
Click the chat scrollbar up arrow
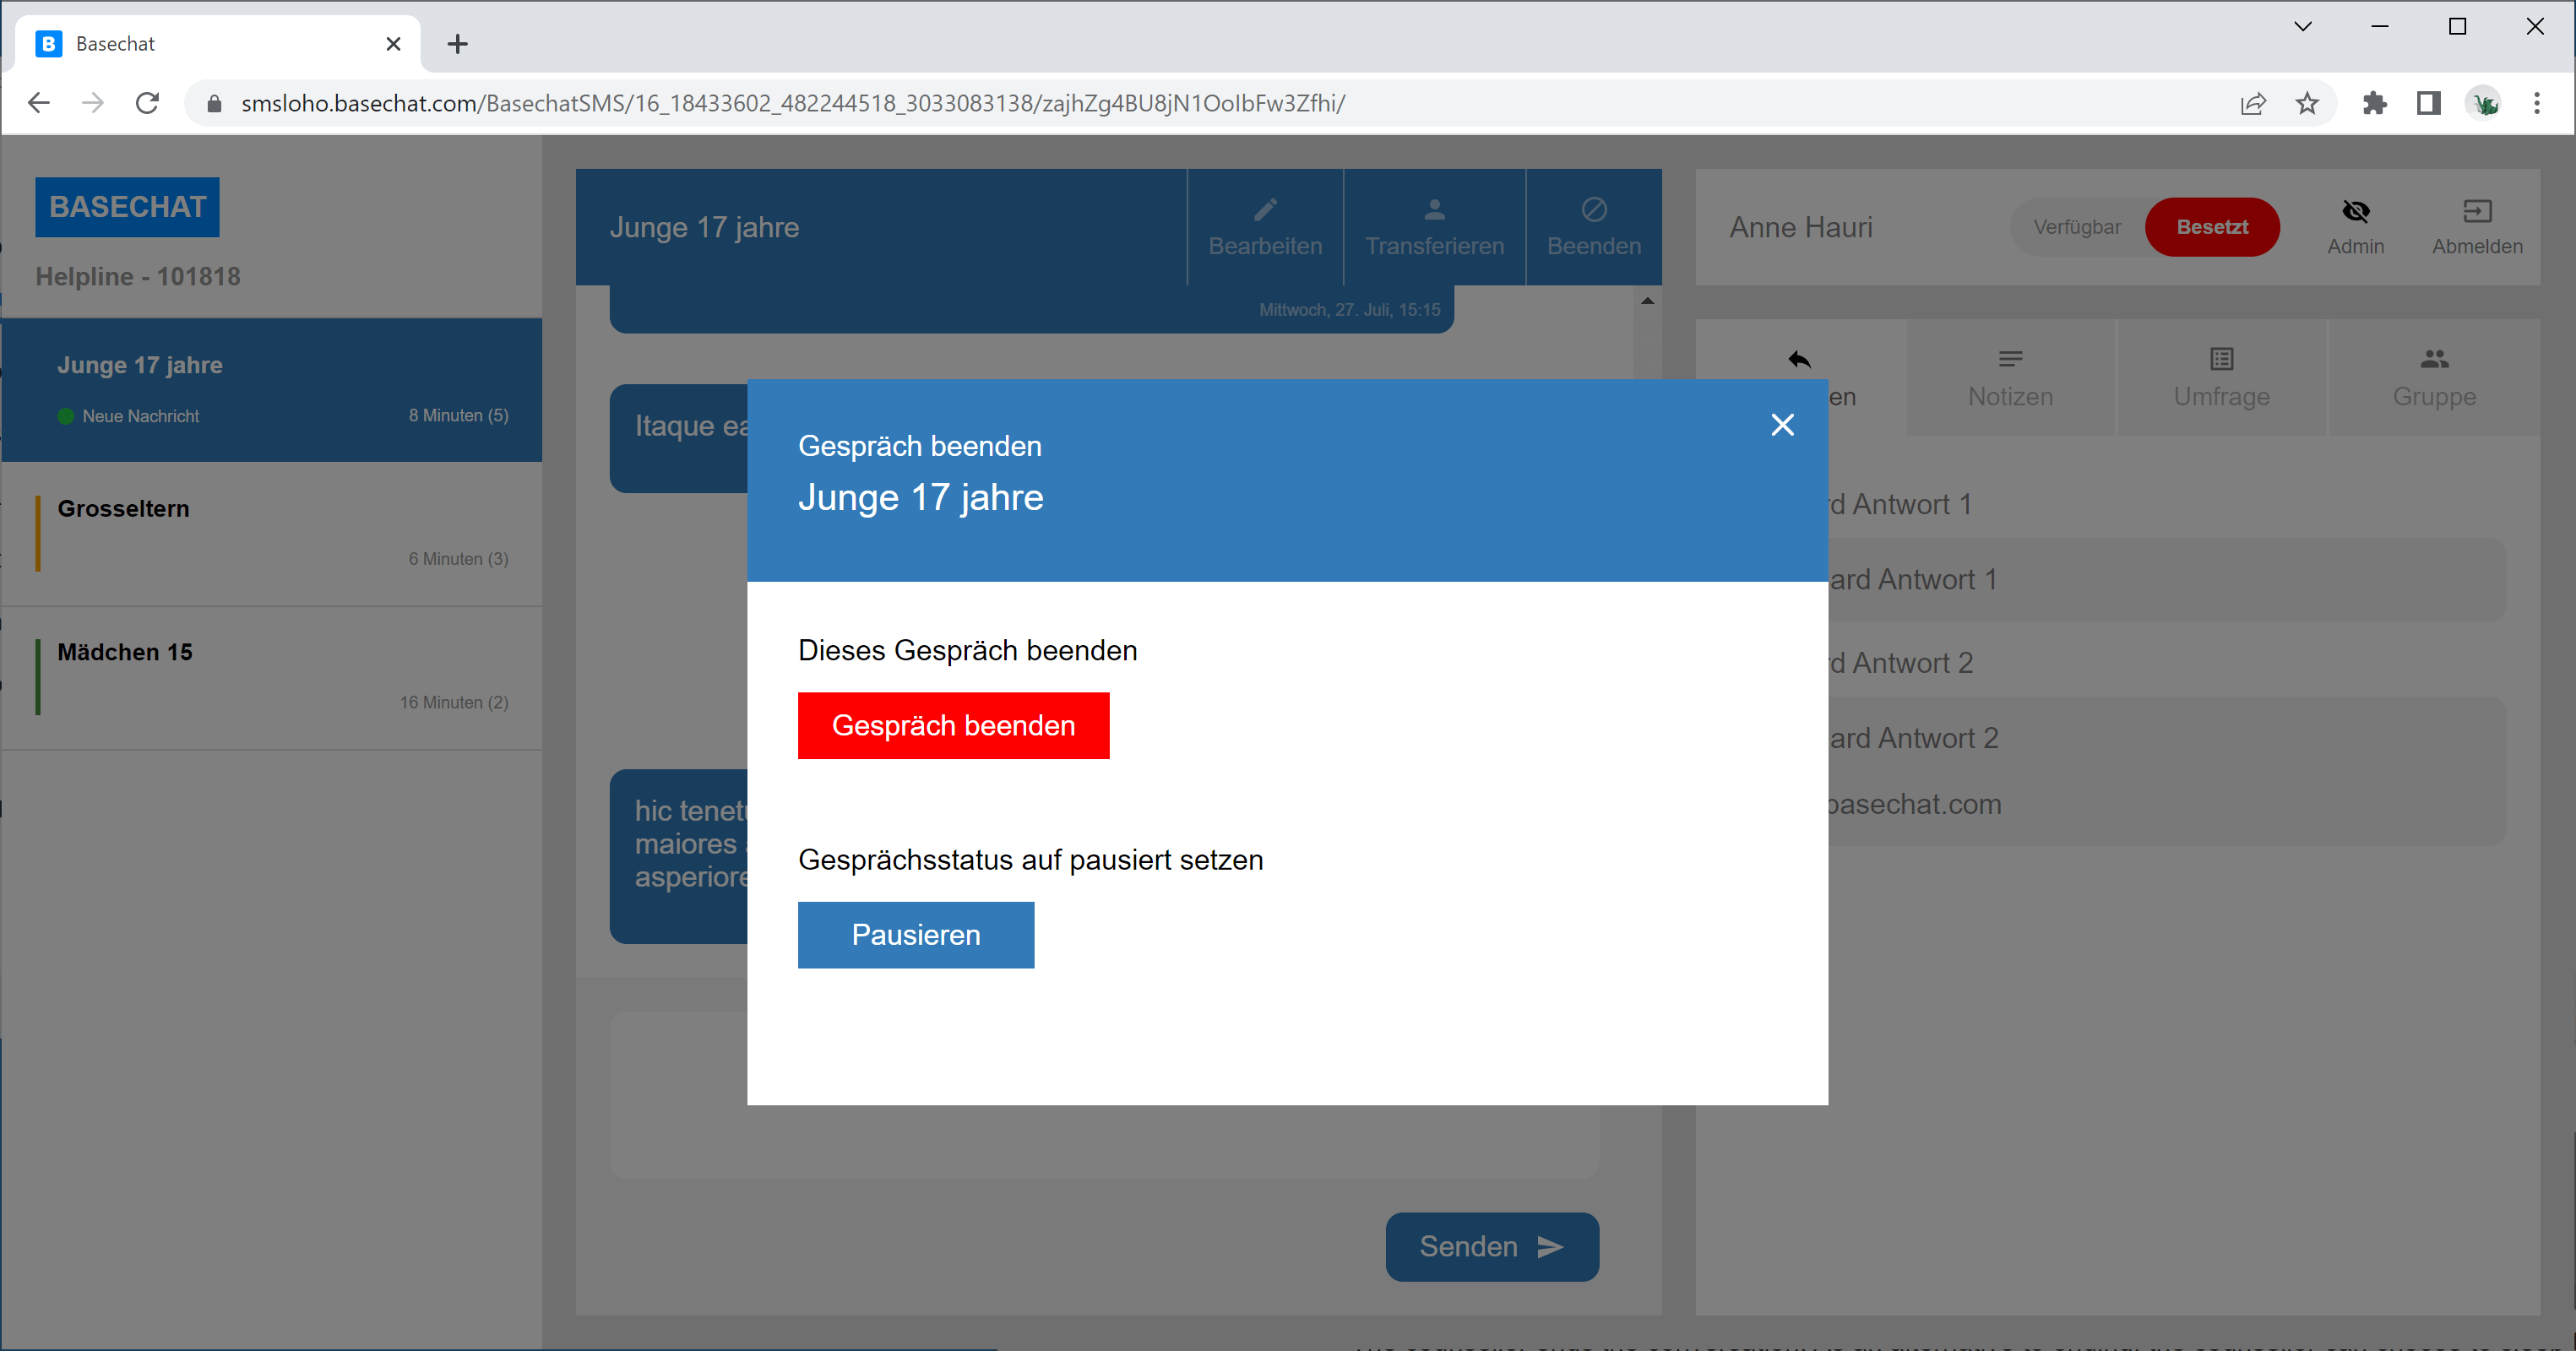click(x=1647, y=301)
